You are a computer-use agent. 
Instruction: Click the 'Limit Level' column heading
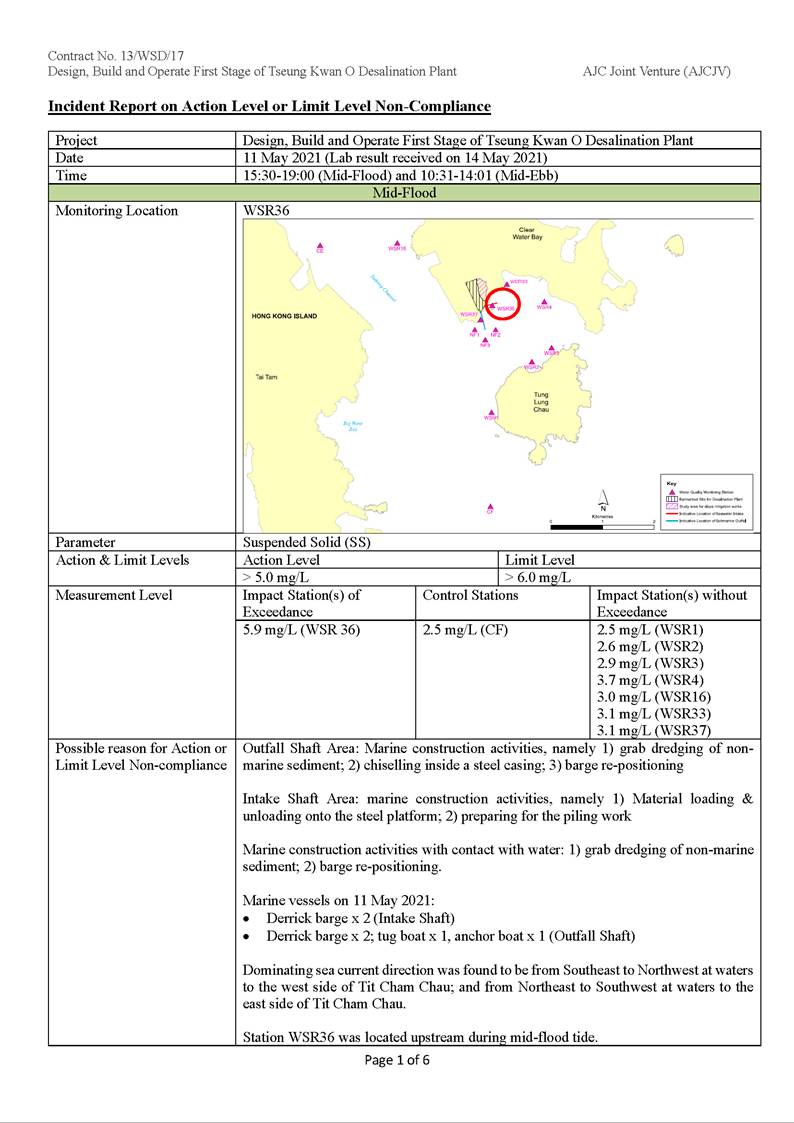[x=539, y=560]
